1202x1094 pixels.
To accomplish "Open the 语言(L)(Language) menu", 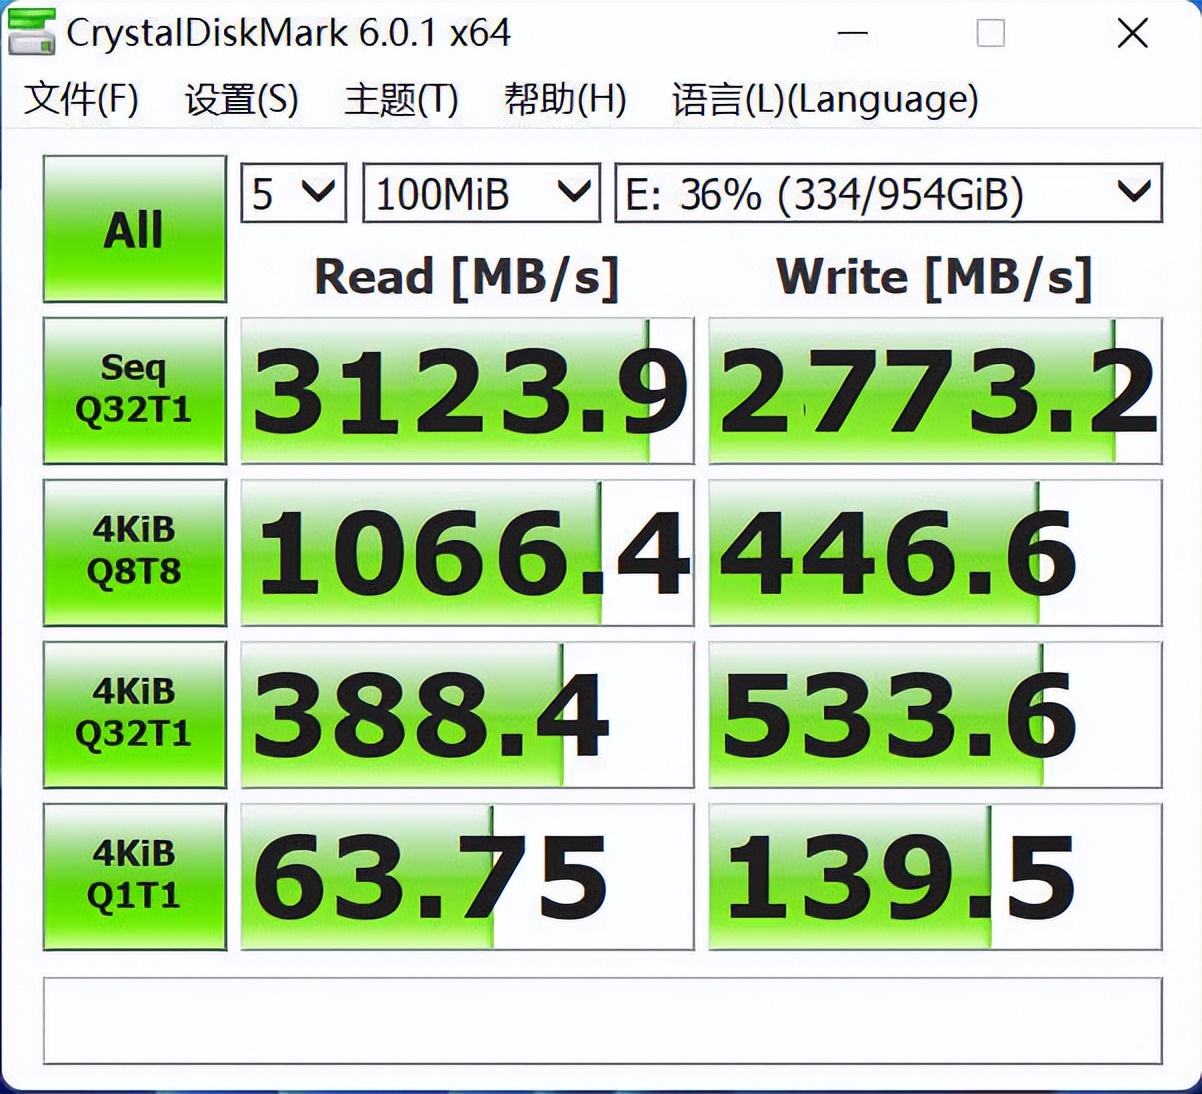I will (825, 99).
